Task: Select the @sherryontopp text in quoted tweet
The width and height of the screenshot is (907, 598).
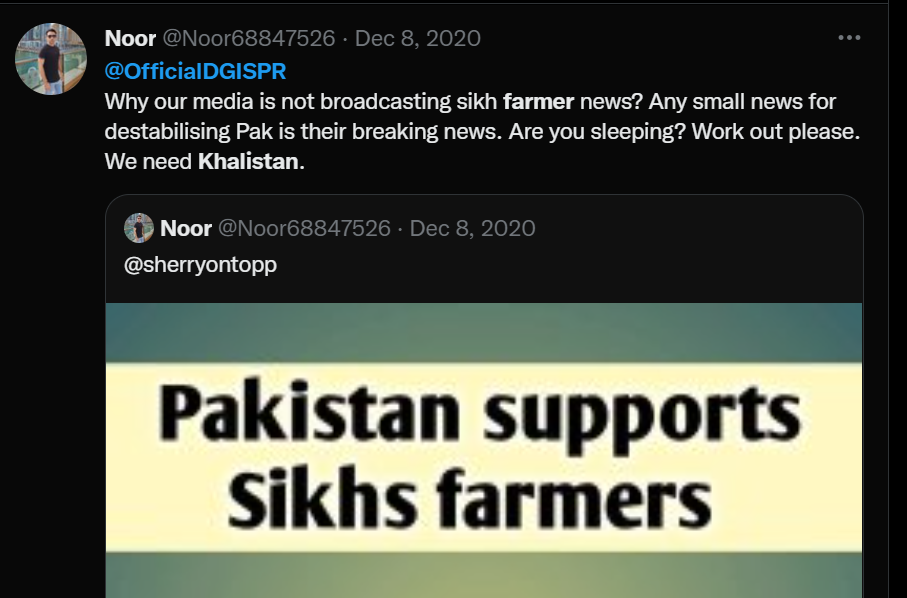Action: pos(200,265)
